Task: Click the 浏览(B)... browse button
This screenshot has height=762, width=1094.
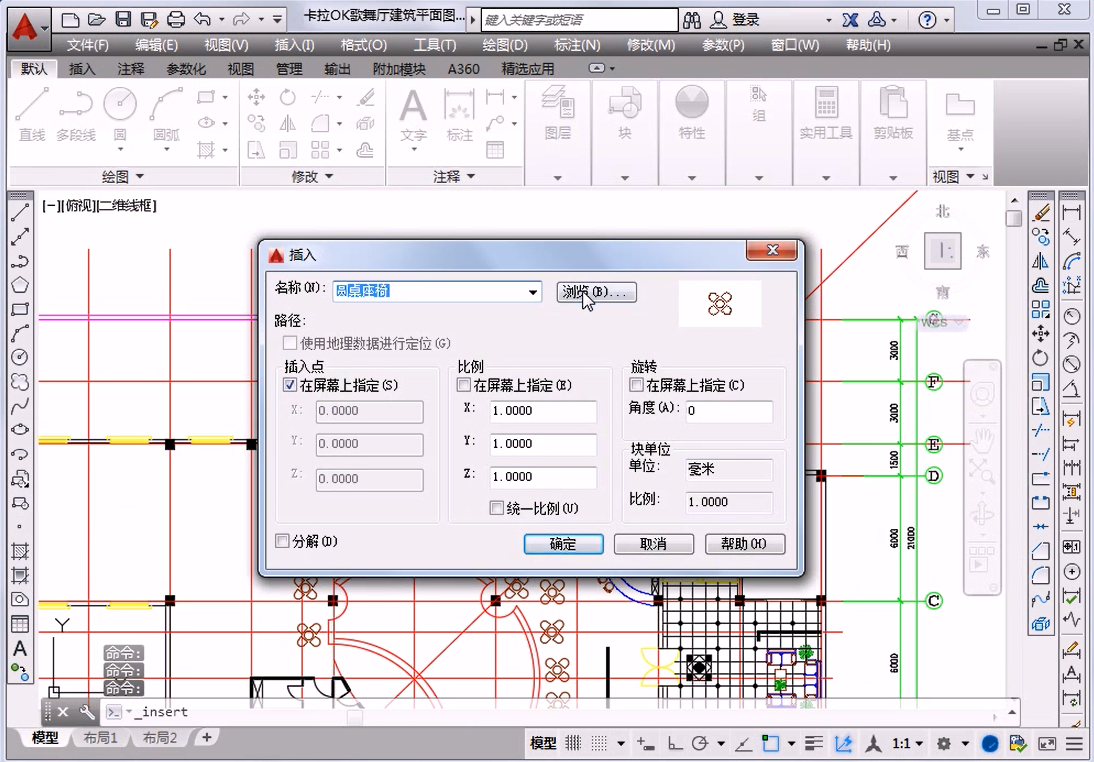Action: (597, 292)
